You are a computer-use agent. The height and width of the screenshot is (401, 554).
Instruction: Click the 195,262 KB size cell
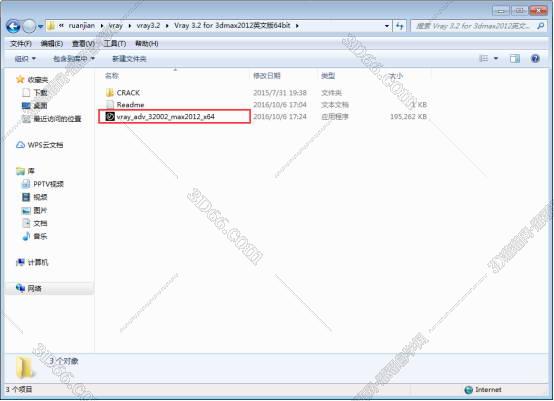(408, 116)
